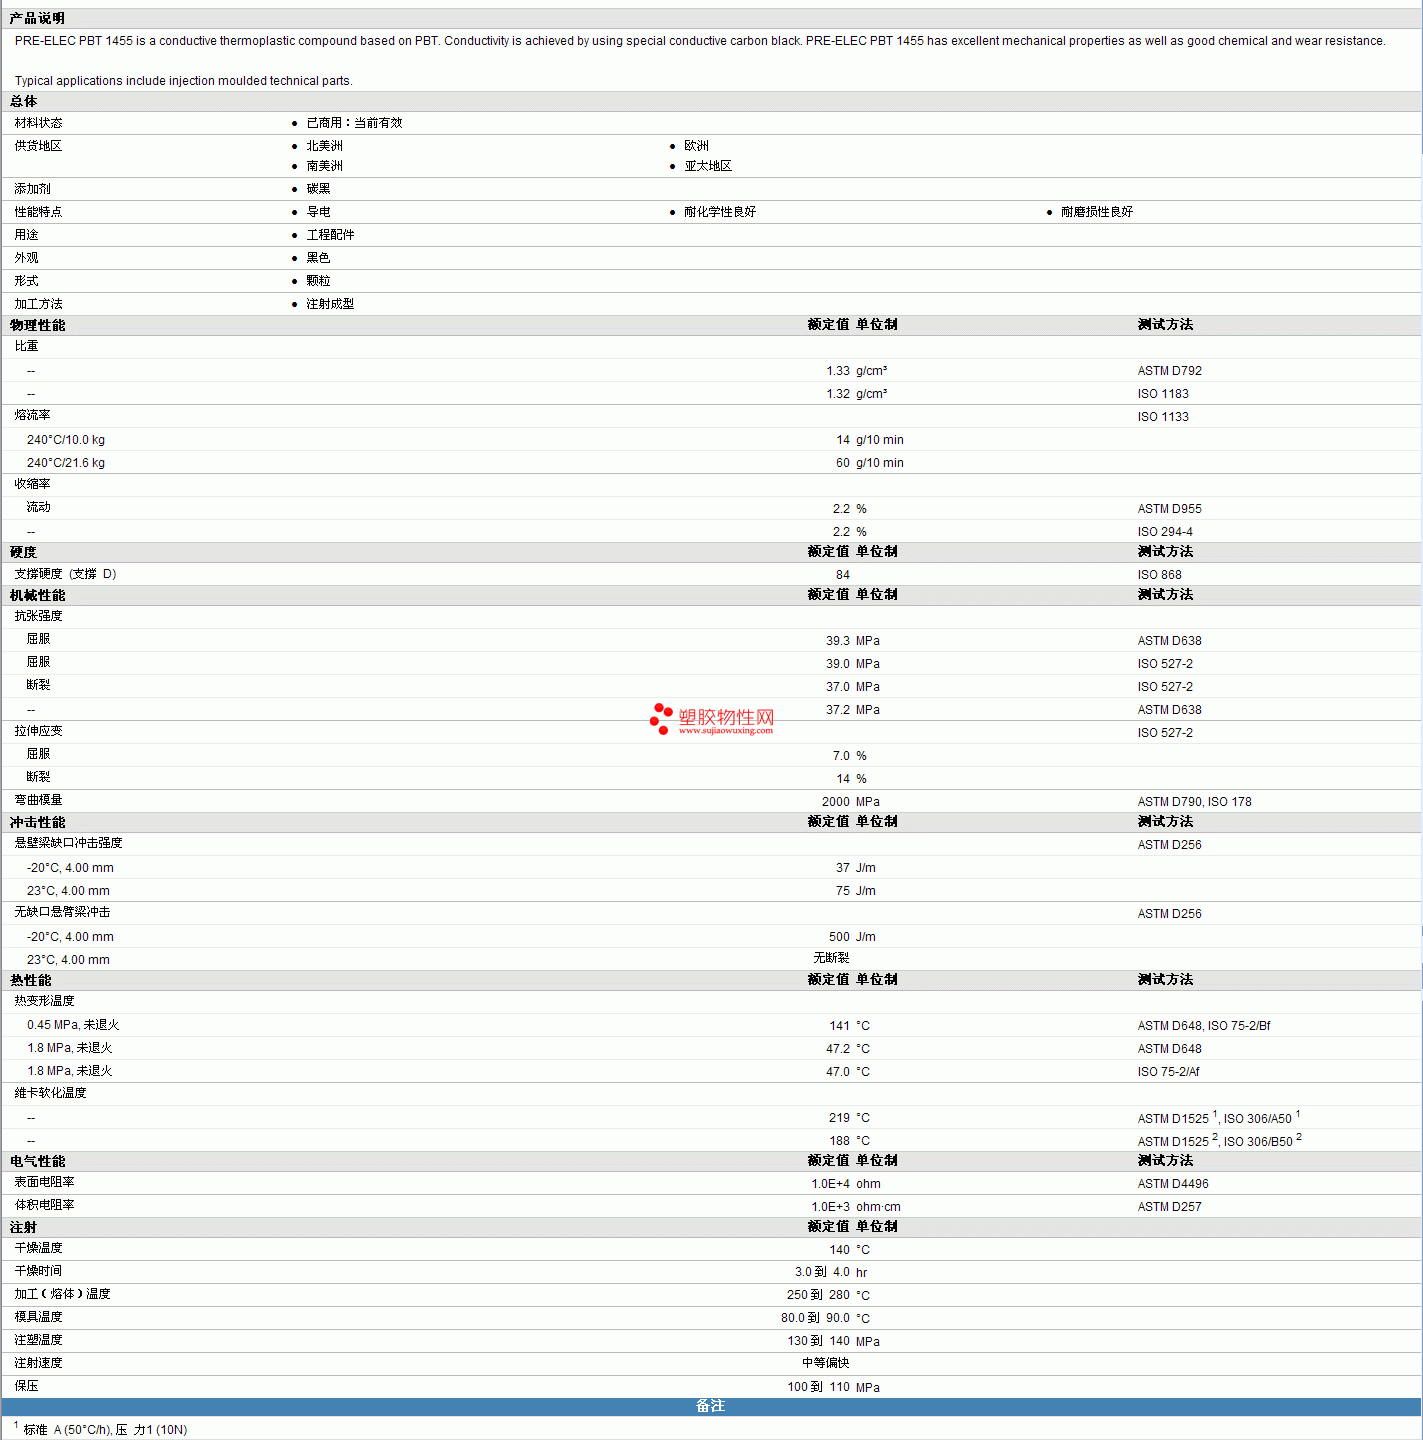The height and width of the screenshot is (1440, 1423).
Task: Select the 2000 MPa flexural modulus value
Action: (x=851, y=802)
